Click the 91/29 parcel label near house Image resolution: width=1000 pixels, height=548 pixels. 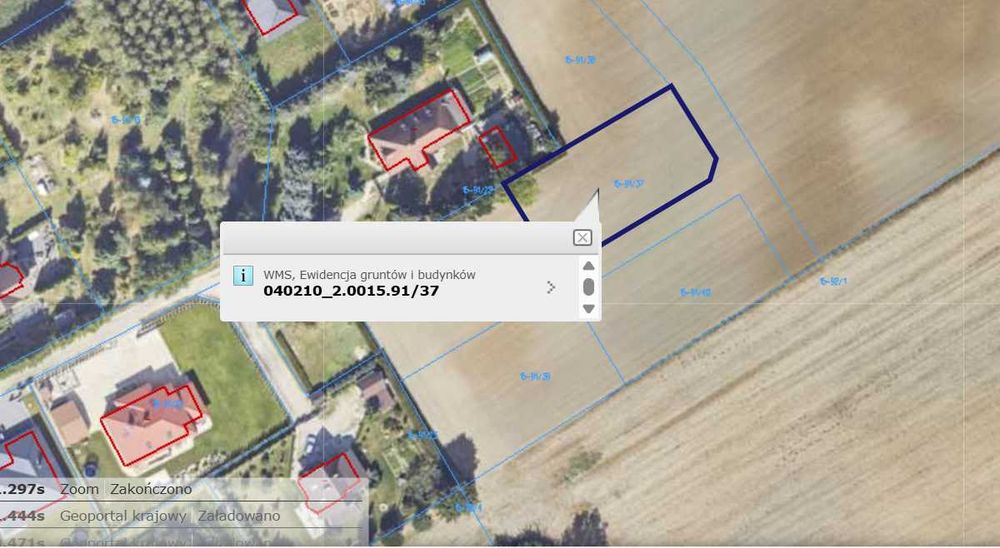point(478,189)
